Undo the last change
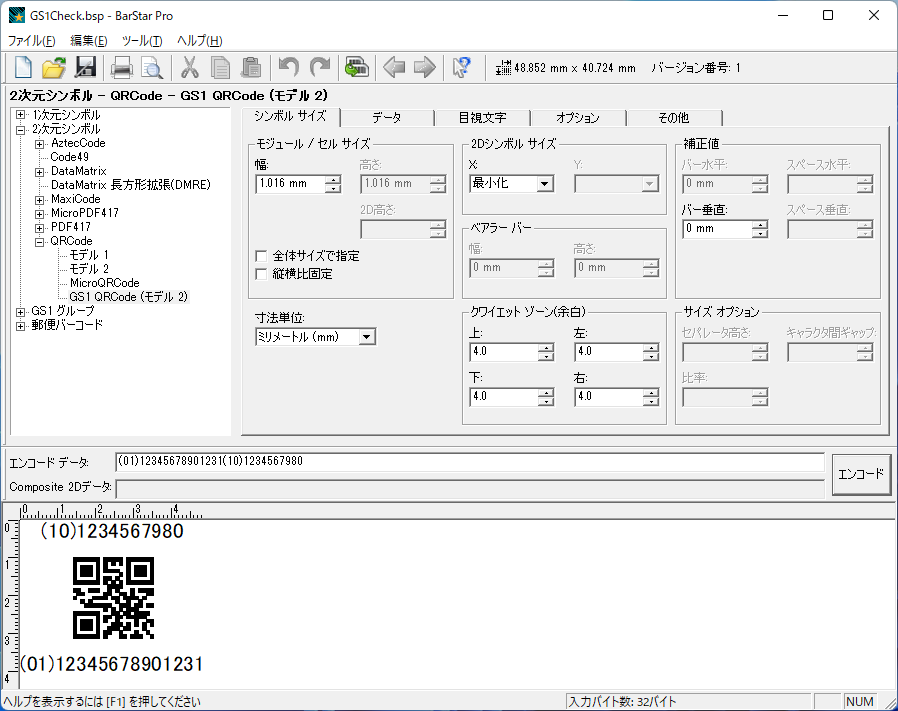Viewport: 898px width, 711px height. point(289,67)
